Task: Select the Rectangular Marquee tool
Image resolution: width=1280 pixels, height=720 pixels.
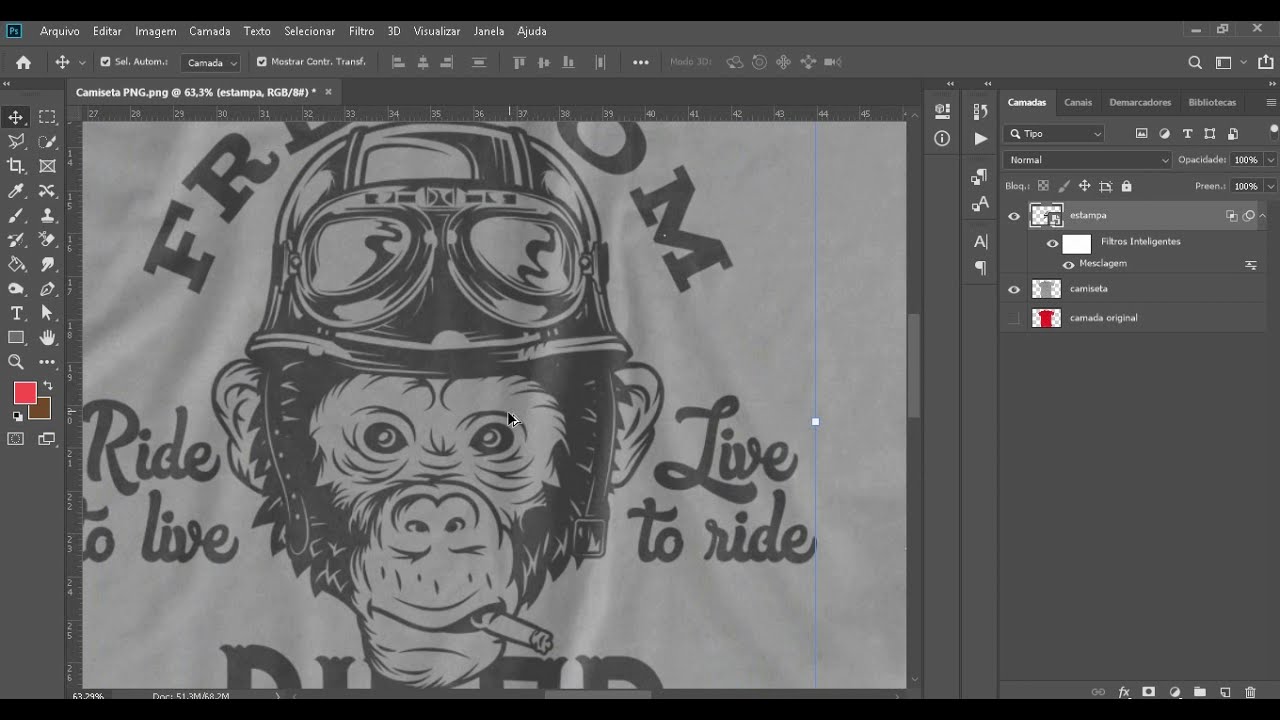Action: [x=47, y=118]
